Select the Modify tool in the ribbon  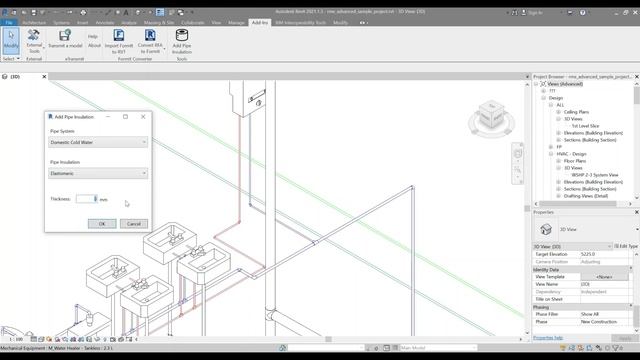(11, 41)
